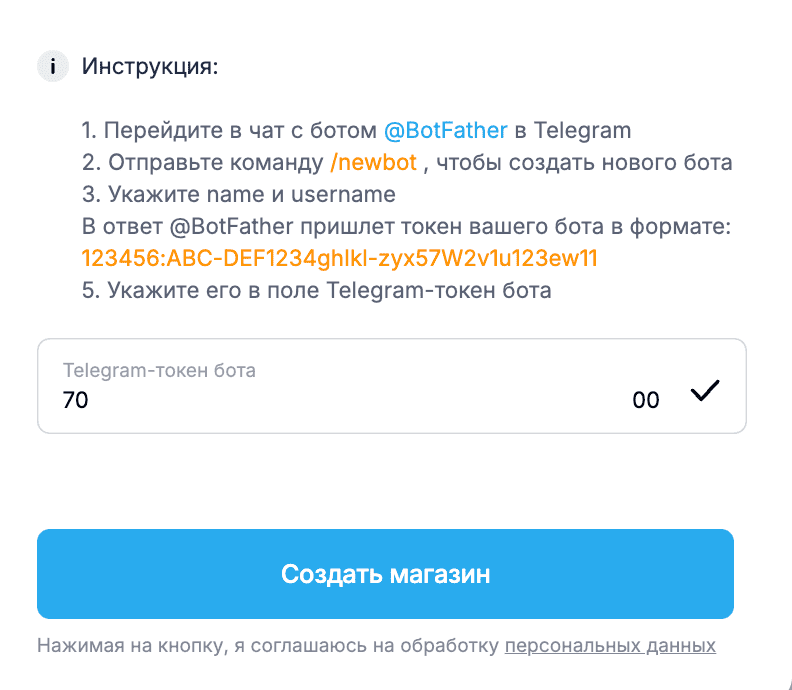
Task: Click the Создать магазин button
Action: click(385, 574)
